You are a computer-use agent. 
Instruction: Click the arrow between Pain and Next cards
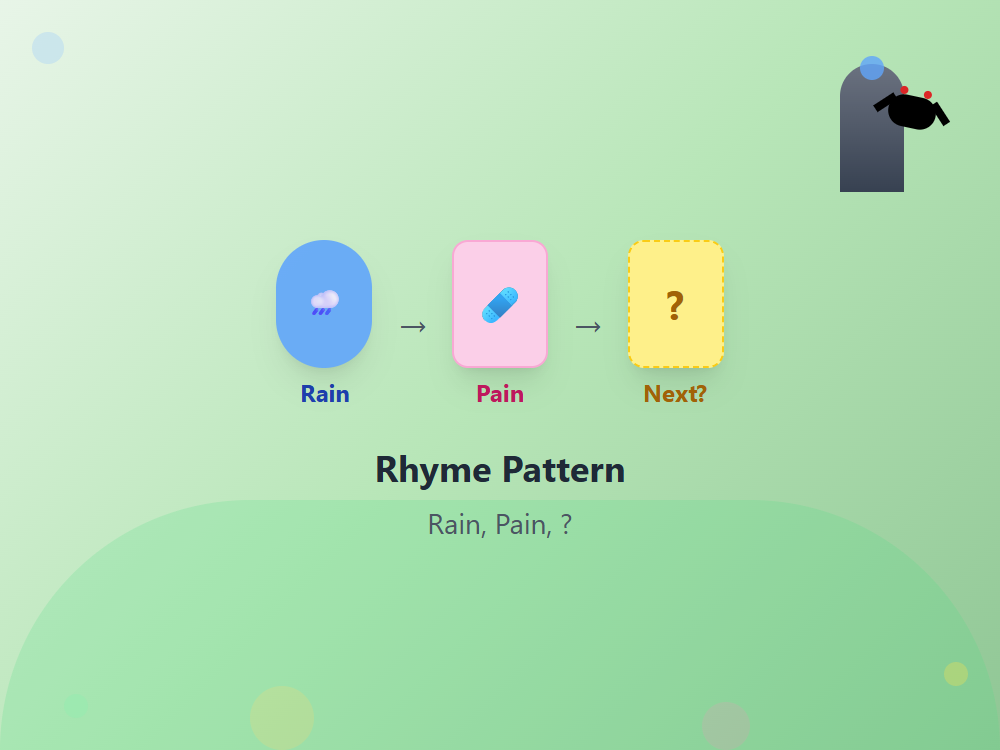[x=589, y=325]
